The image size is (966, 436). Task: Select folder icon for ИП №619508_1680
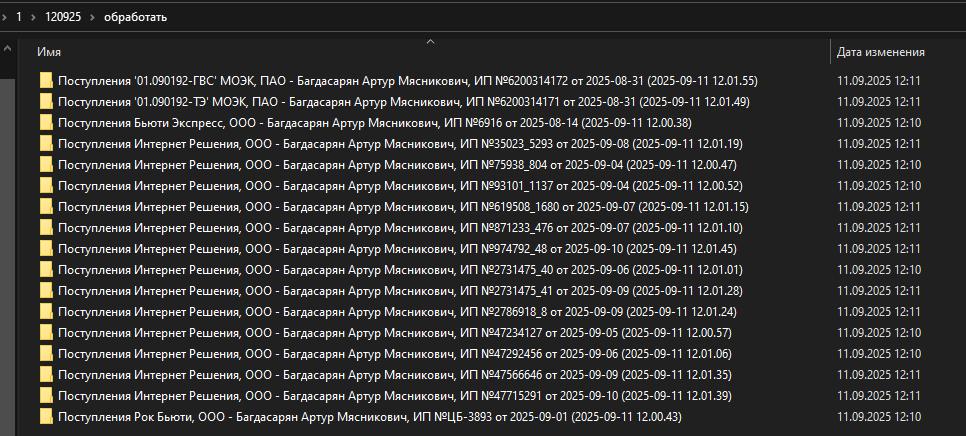(46, 206)
